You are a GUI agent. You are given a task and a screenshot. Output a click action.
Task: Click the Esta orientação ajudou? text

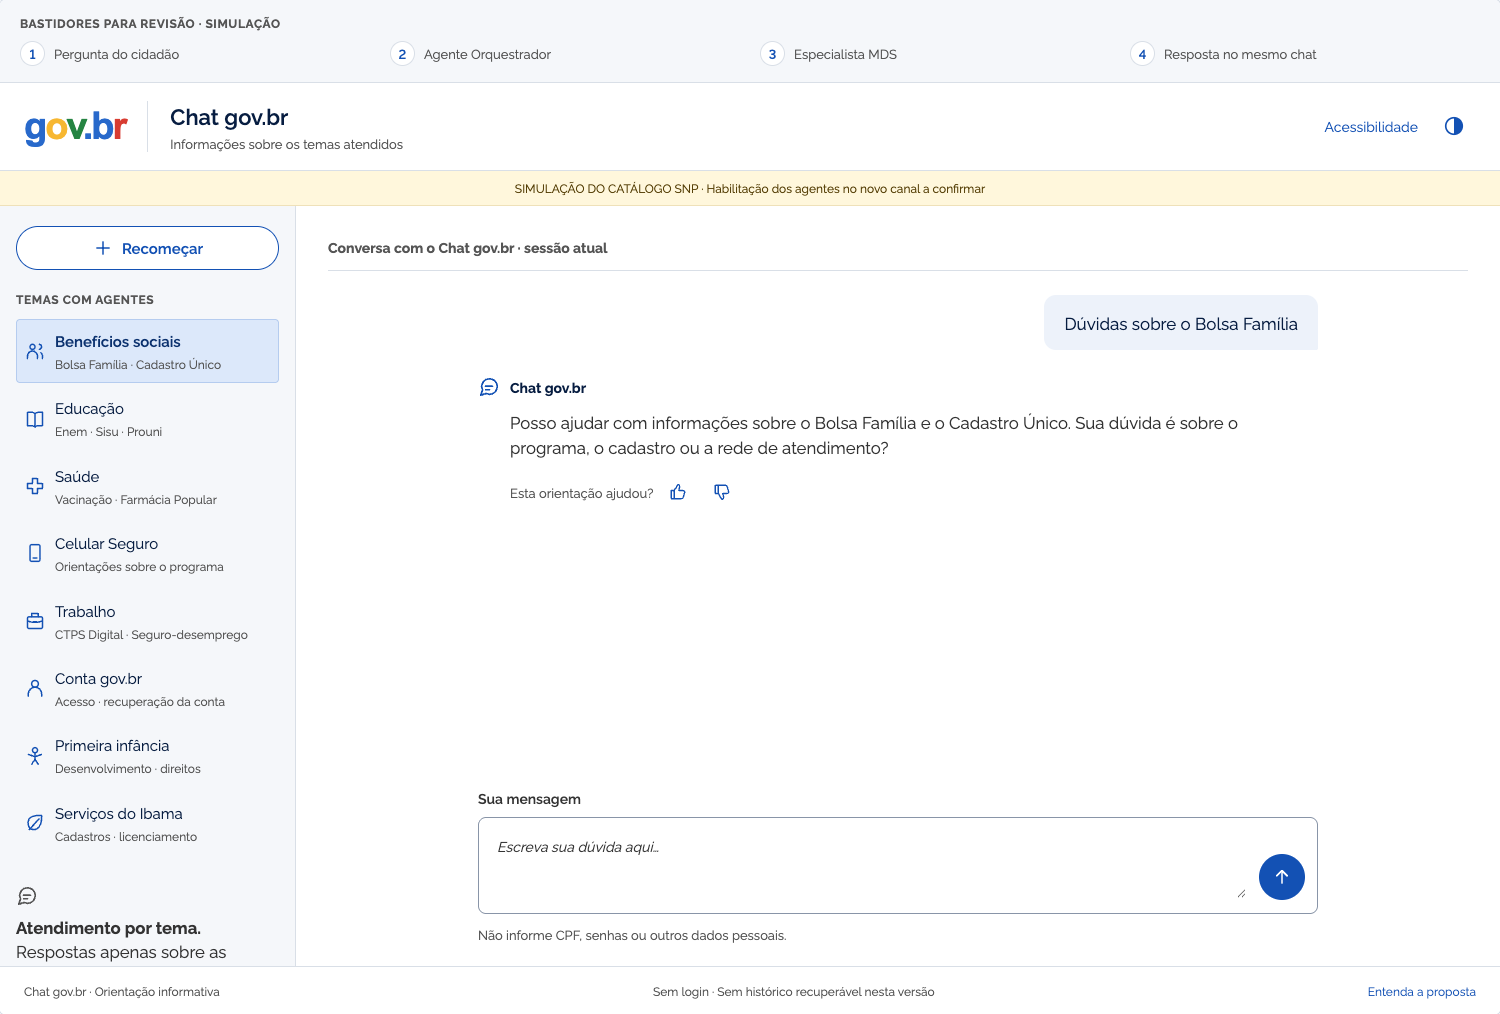click(x=581, y=493)
